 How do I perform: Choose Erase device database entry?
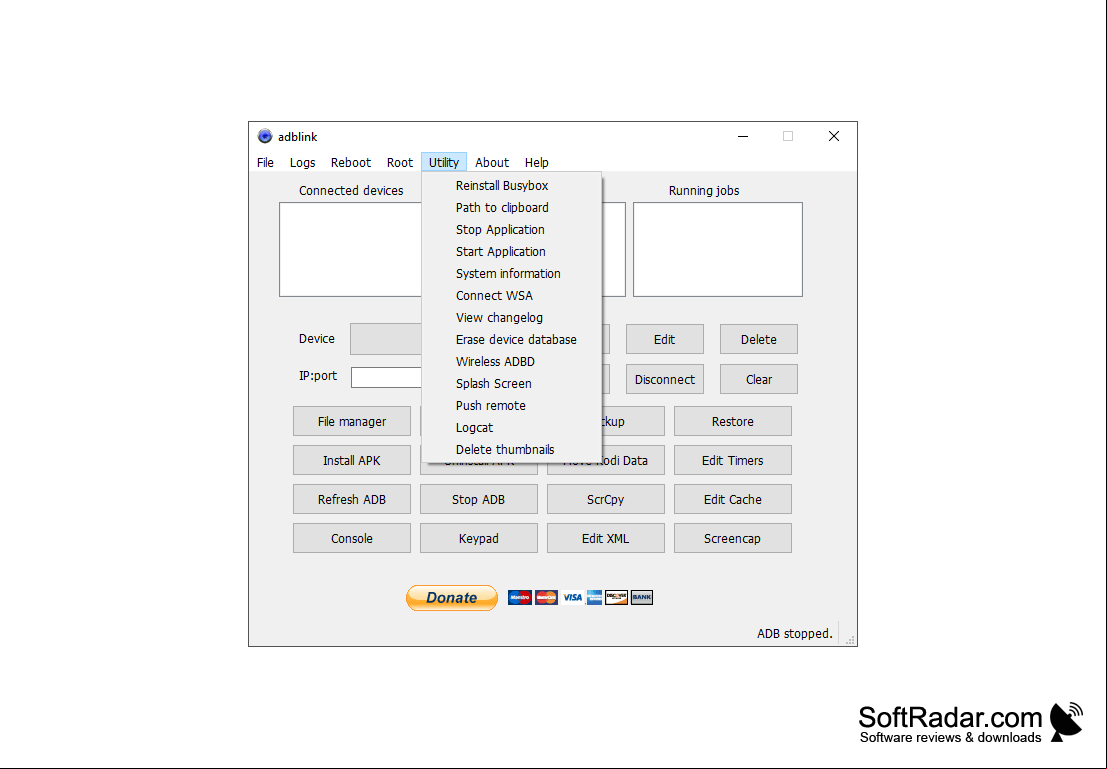tap(512, 340)
